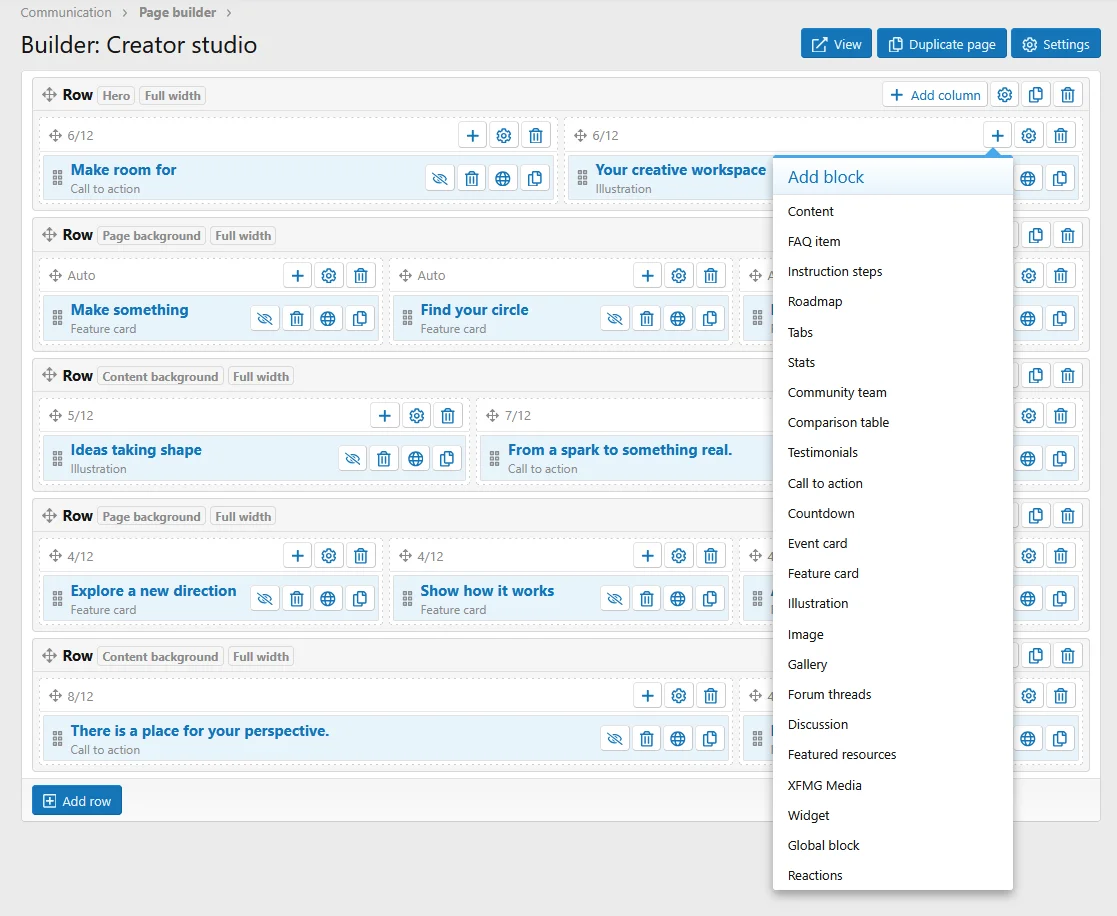Toggle visibility of 'Make room for' block
The width and height of the screenshot is (1117, 916).
click(440, 178)
